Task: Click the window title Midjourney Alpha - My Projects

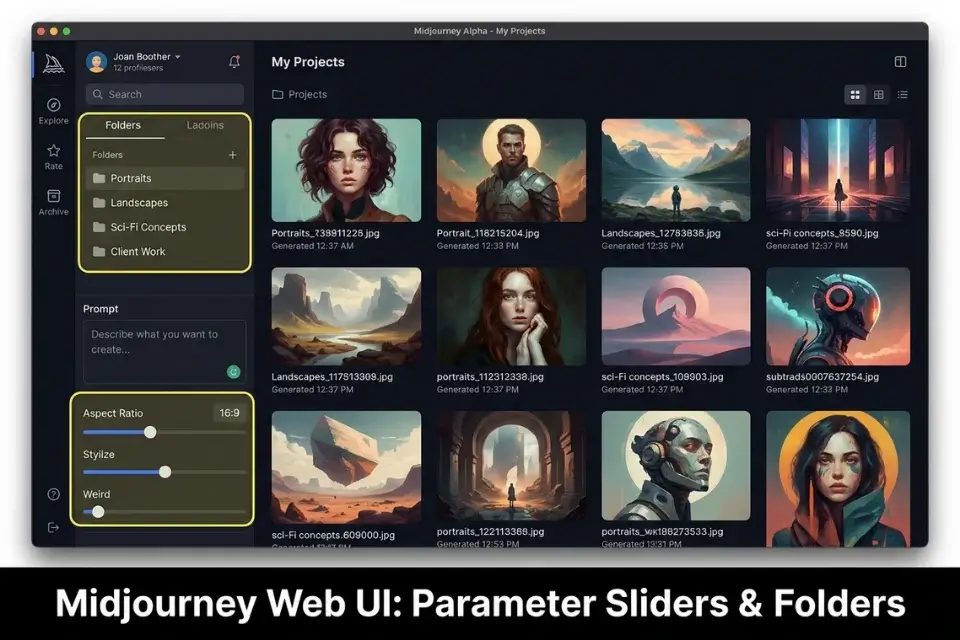Action: click(479, 31)
